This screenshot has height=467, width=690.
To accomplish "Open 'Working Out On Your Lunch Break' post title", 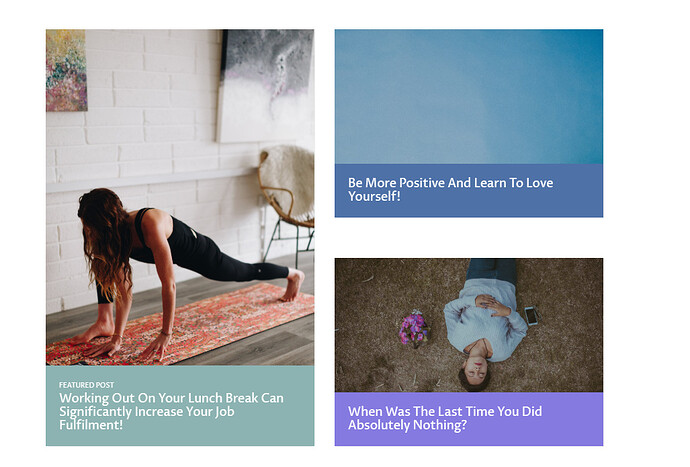I will pos(171,411).
